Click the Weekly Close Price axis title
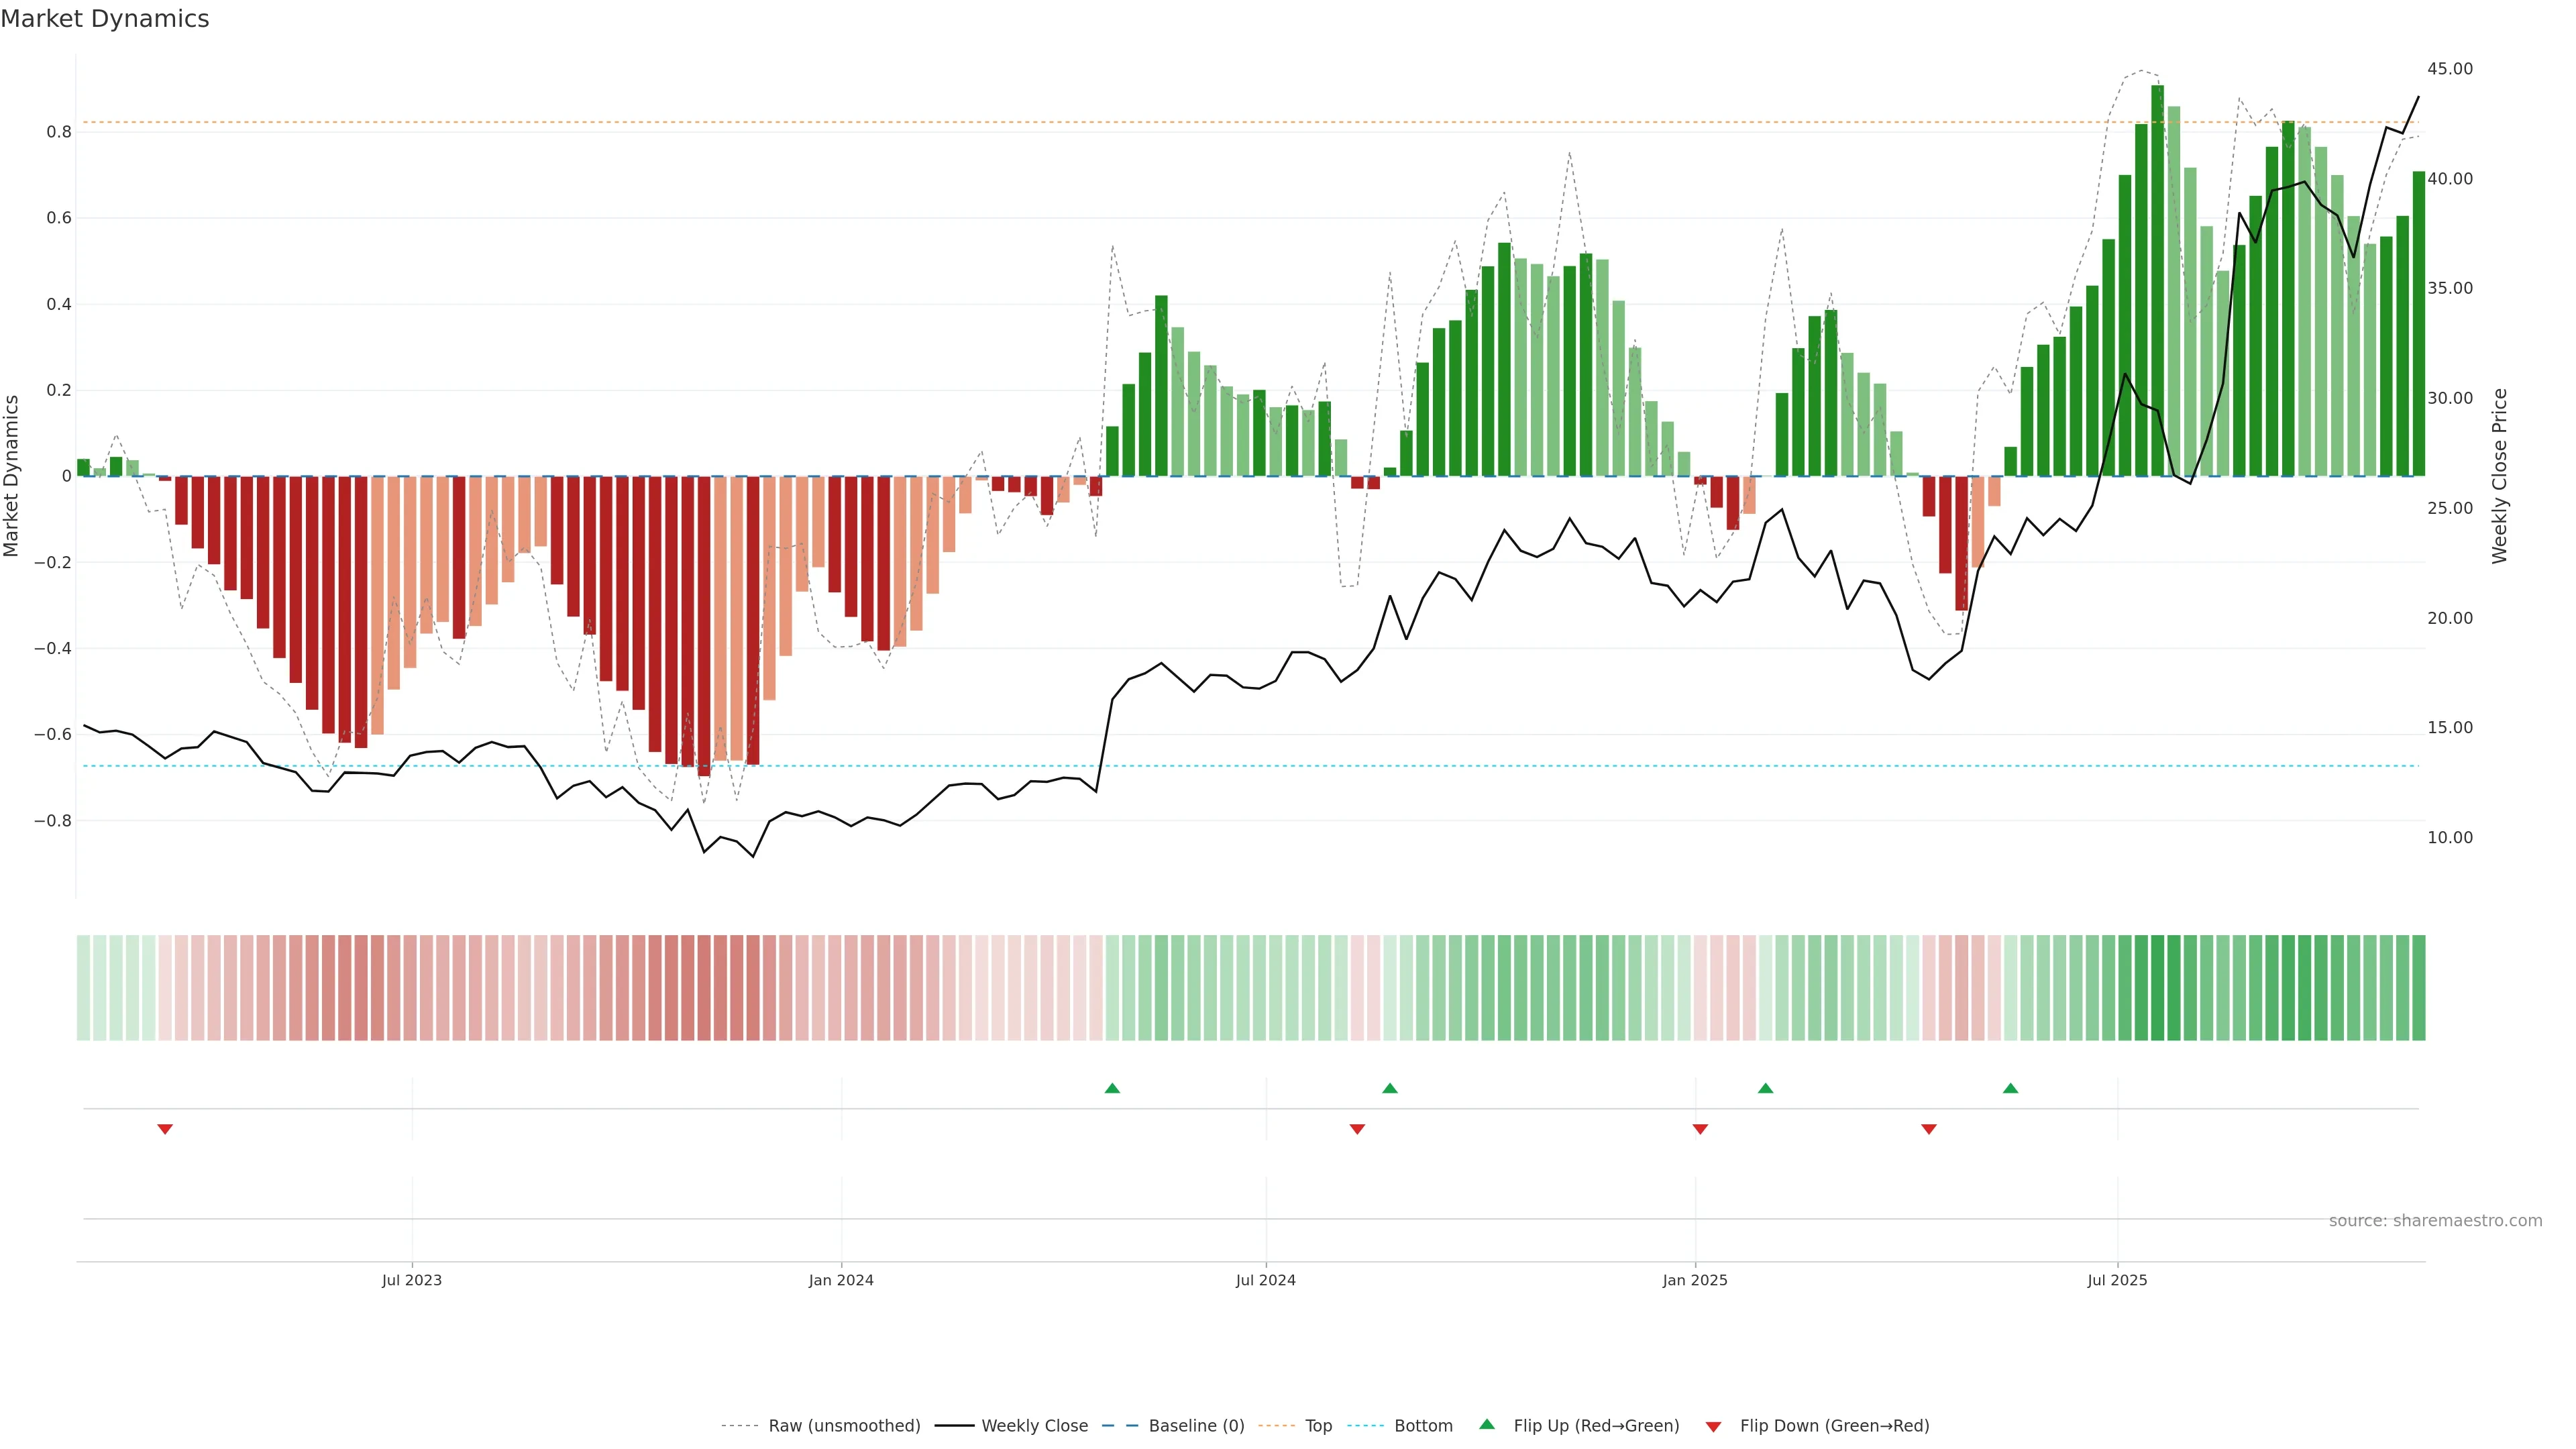 point(2500,476)
